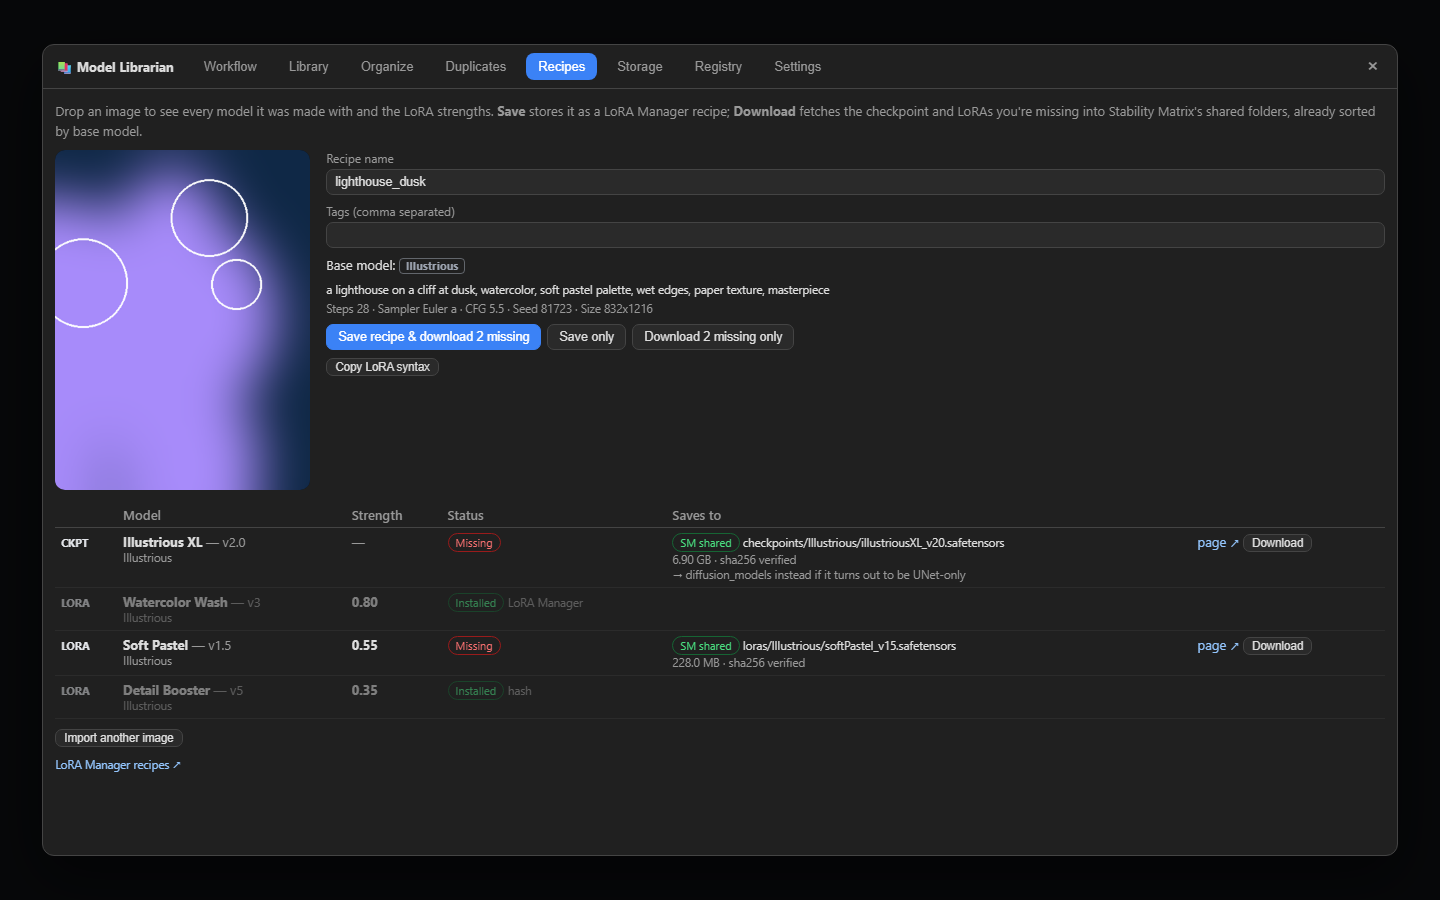Edit the Recipe name field
Viewport: 1440px width, 900px height.
pyautogui.click(x=855, y=182)
